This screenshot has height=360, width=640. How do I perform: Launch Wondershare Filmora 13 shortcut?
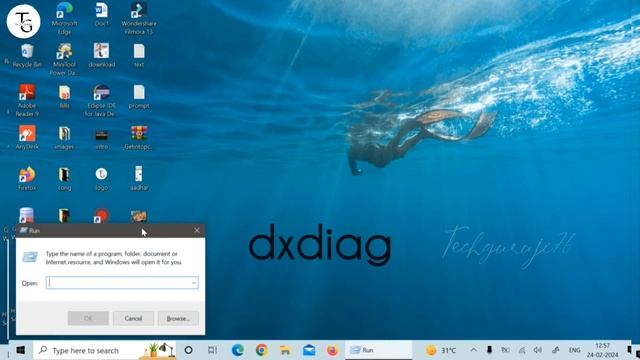pos(139,18)
